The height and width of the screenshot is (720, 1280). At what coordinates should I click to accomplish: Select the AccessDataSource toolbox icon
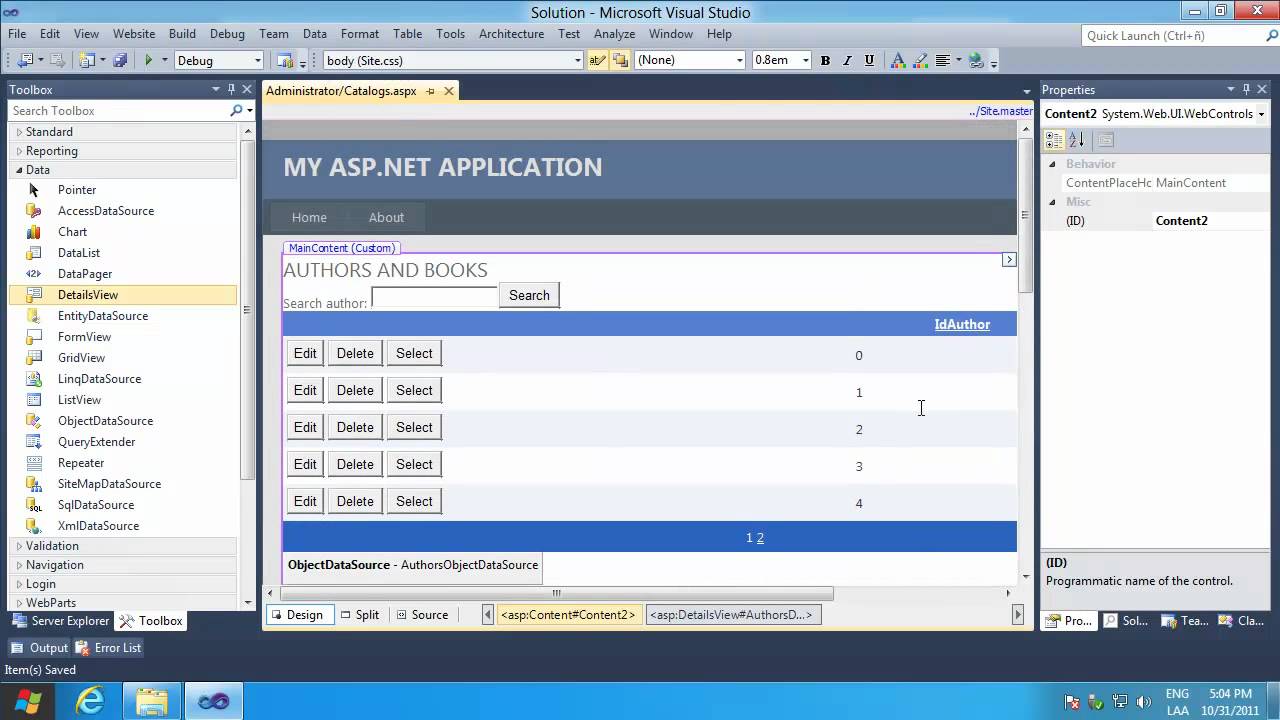[x=34, y=211]
